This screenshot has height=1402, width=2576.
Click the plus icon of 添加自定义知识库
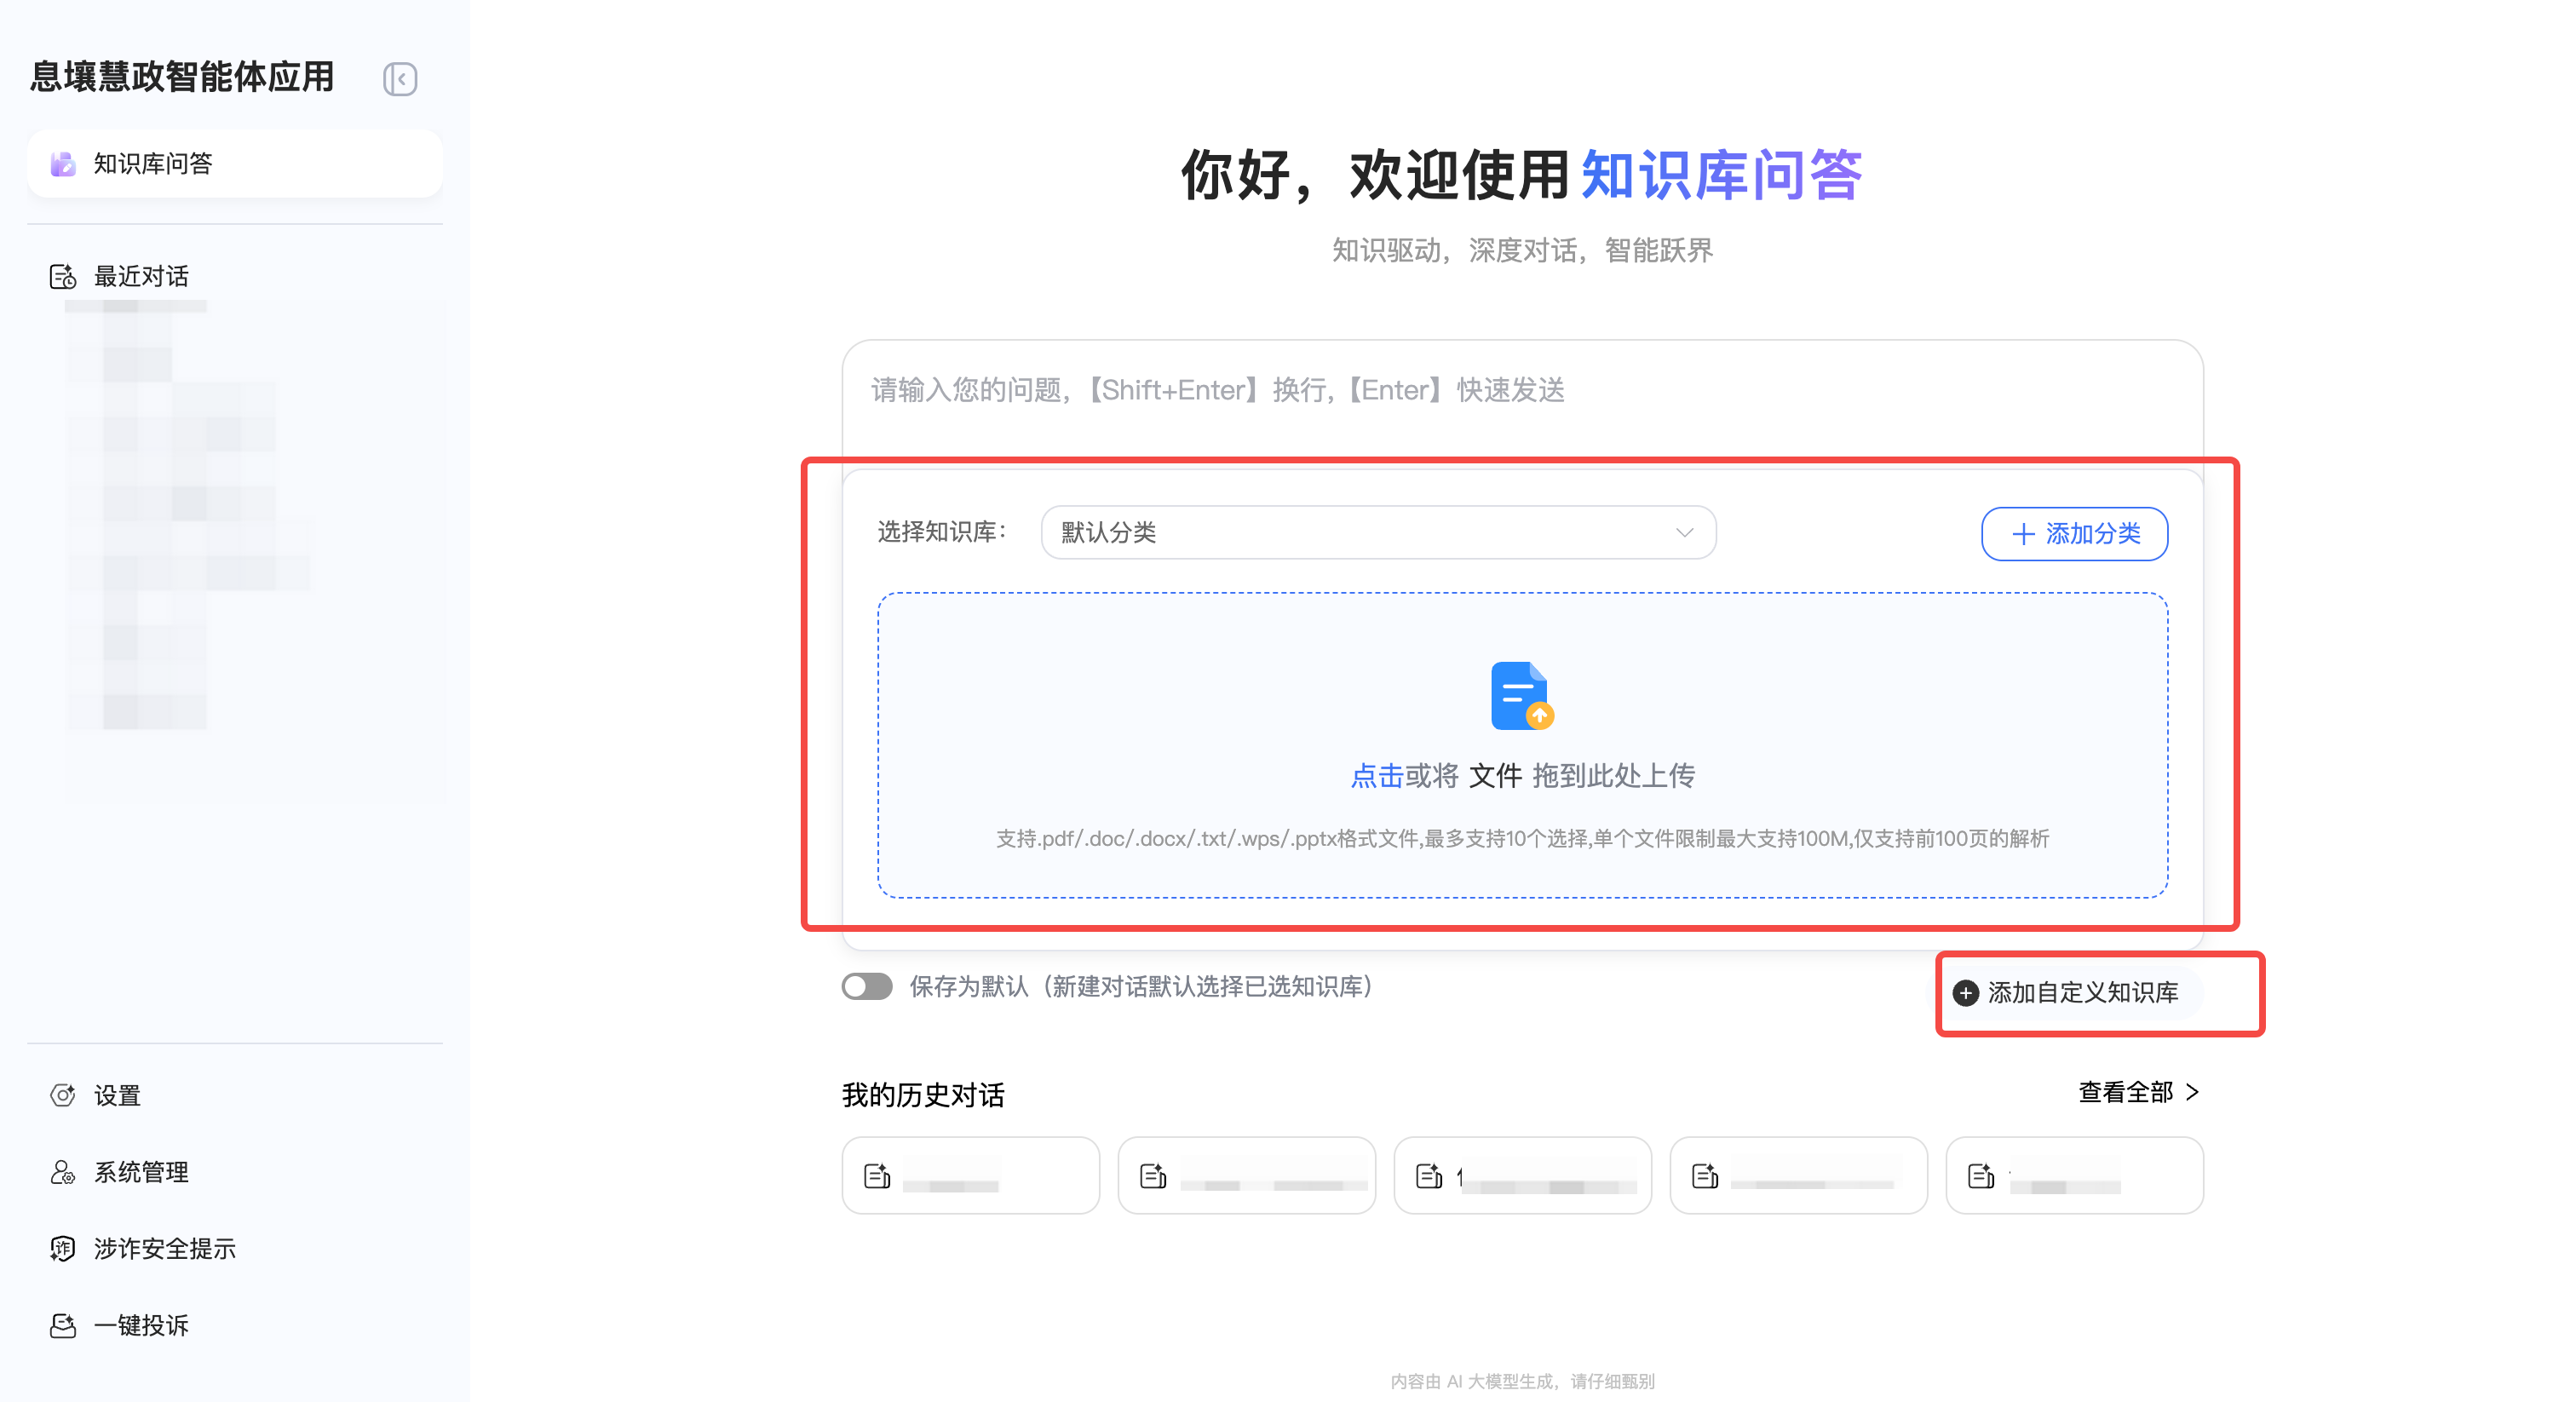tap(1965, 992)
